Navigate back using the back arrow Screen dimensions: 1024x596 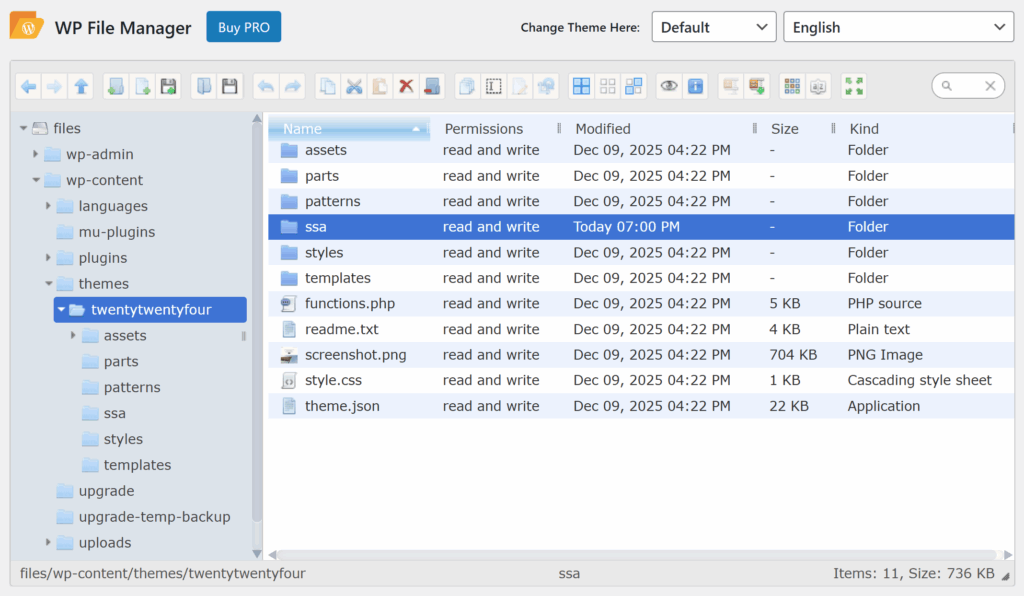point(28,86)
